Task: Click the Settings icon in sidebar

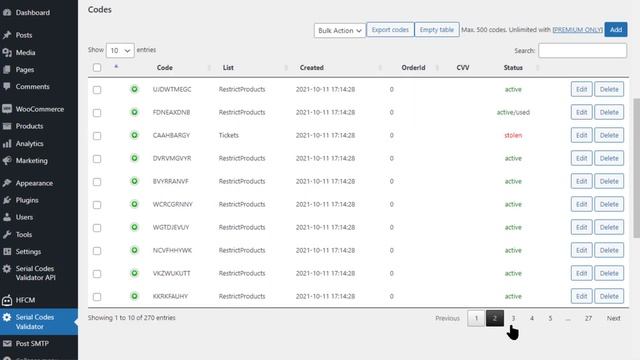Action: point(7,251)
